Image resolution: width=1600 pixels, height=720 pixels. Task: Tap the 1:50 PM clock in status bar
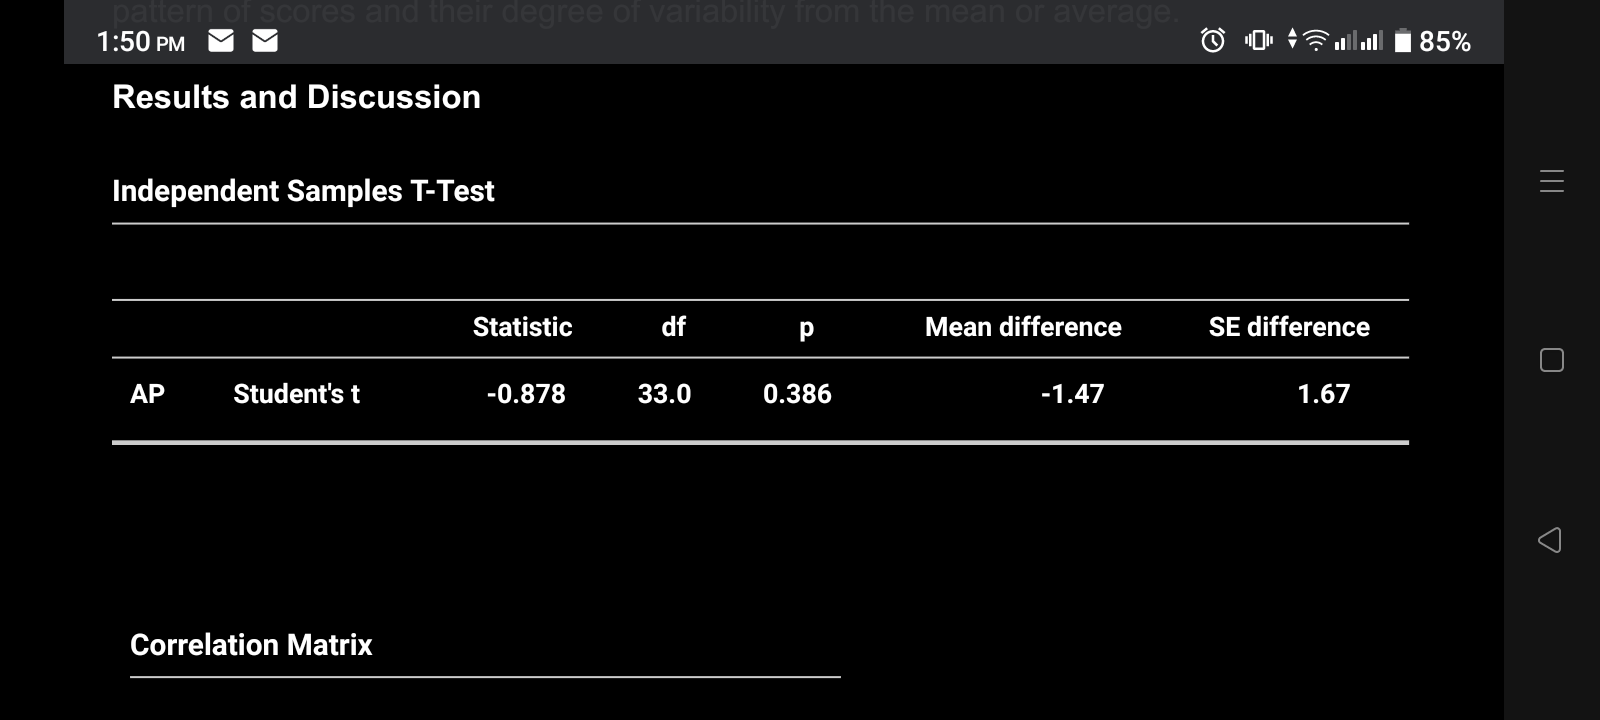click(141, 42)
